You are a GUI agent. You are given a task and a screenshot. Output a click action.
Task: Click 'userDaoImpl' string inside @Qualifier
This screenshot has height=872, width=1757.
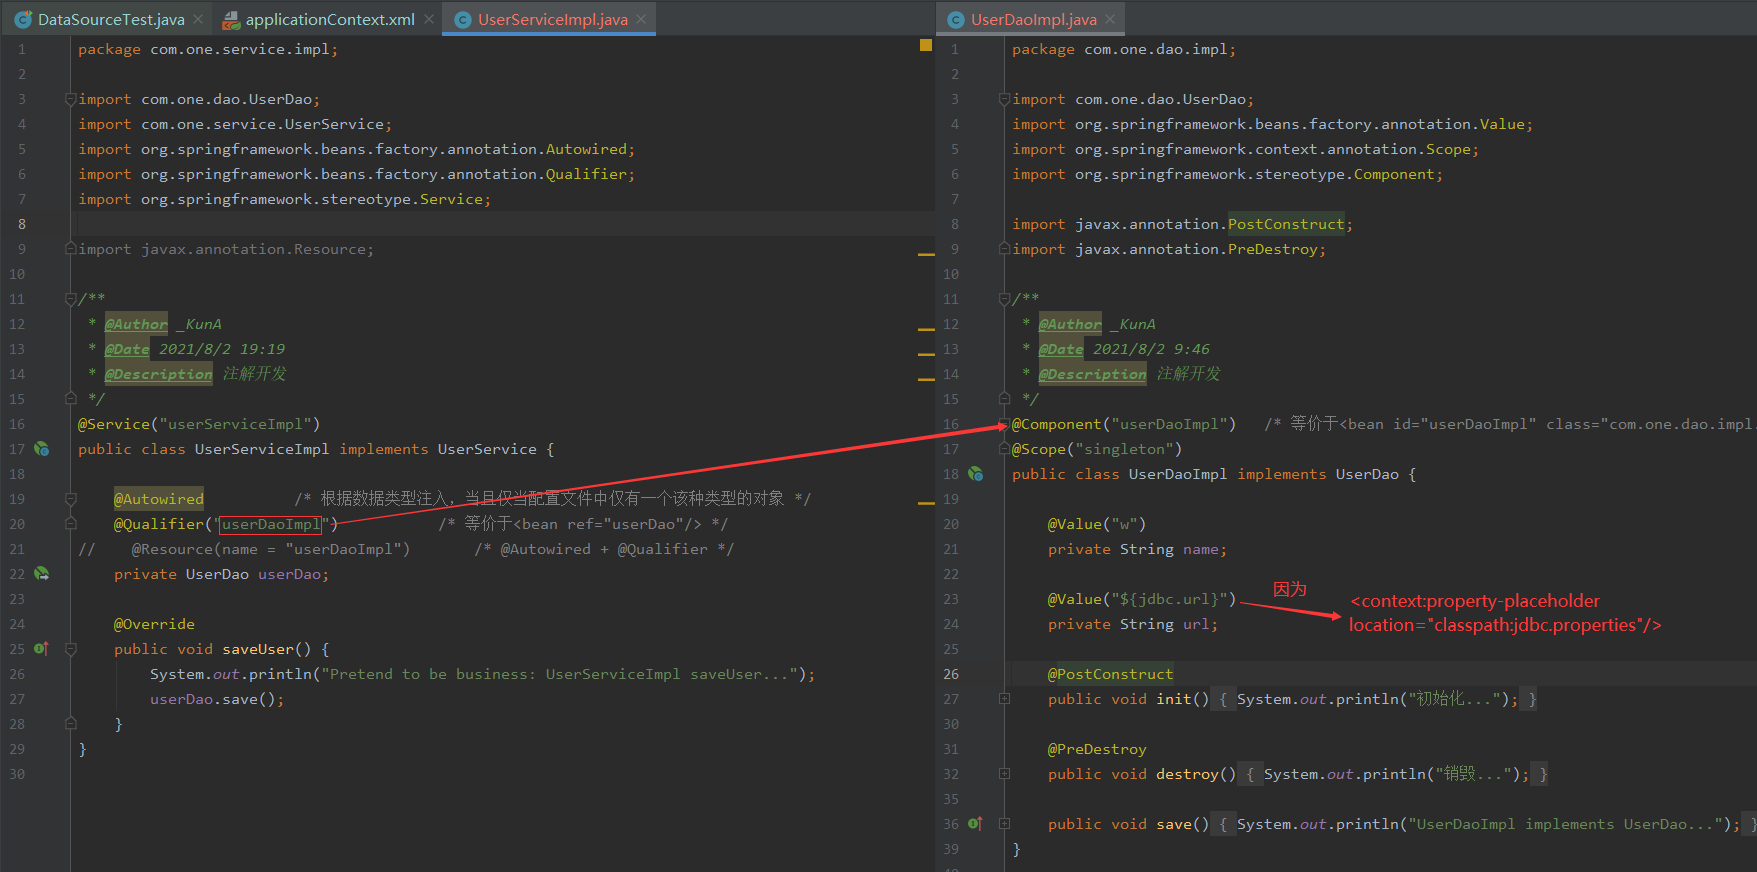270,524
